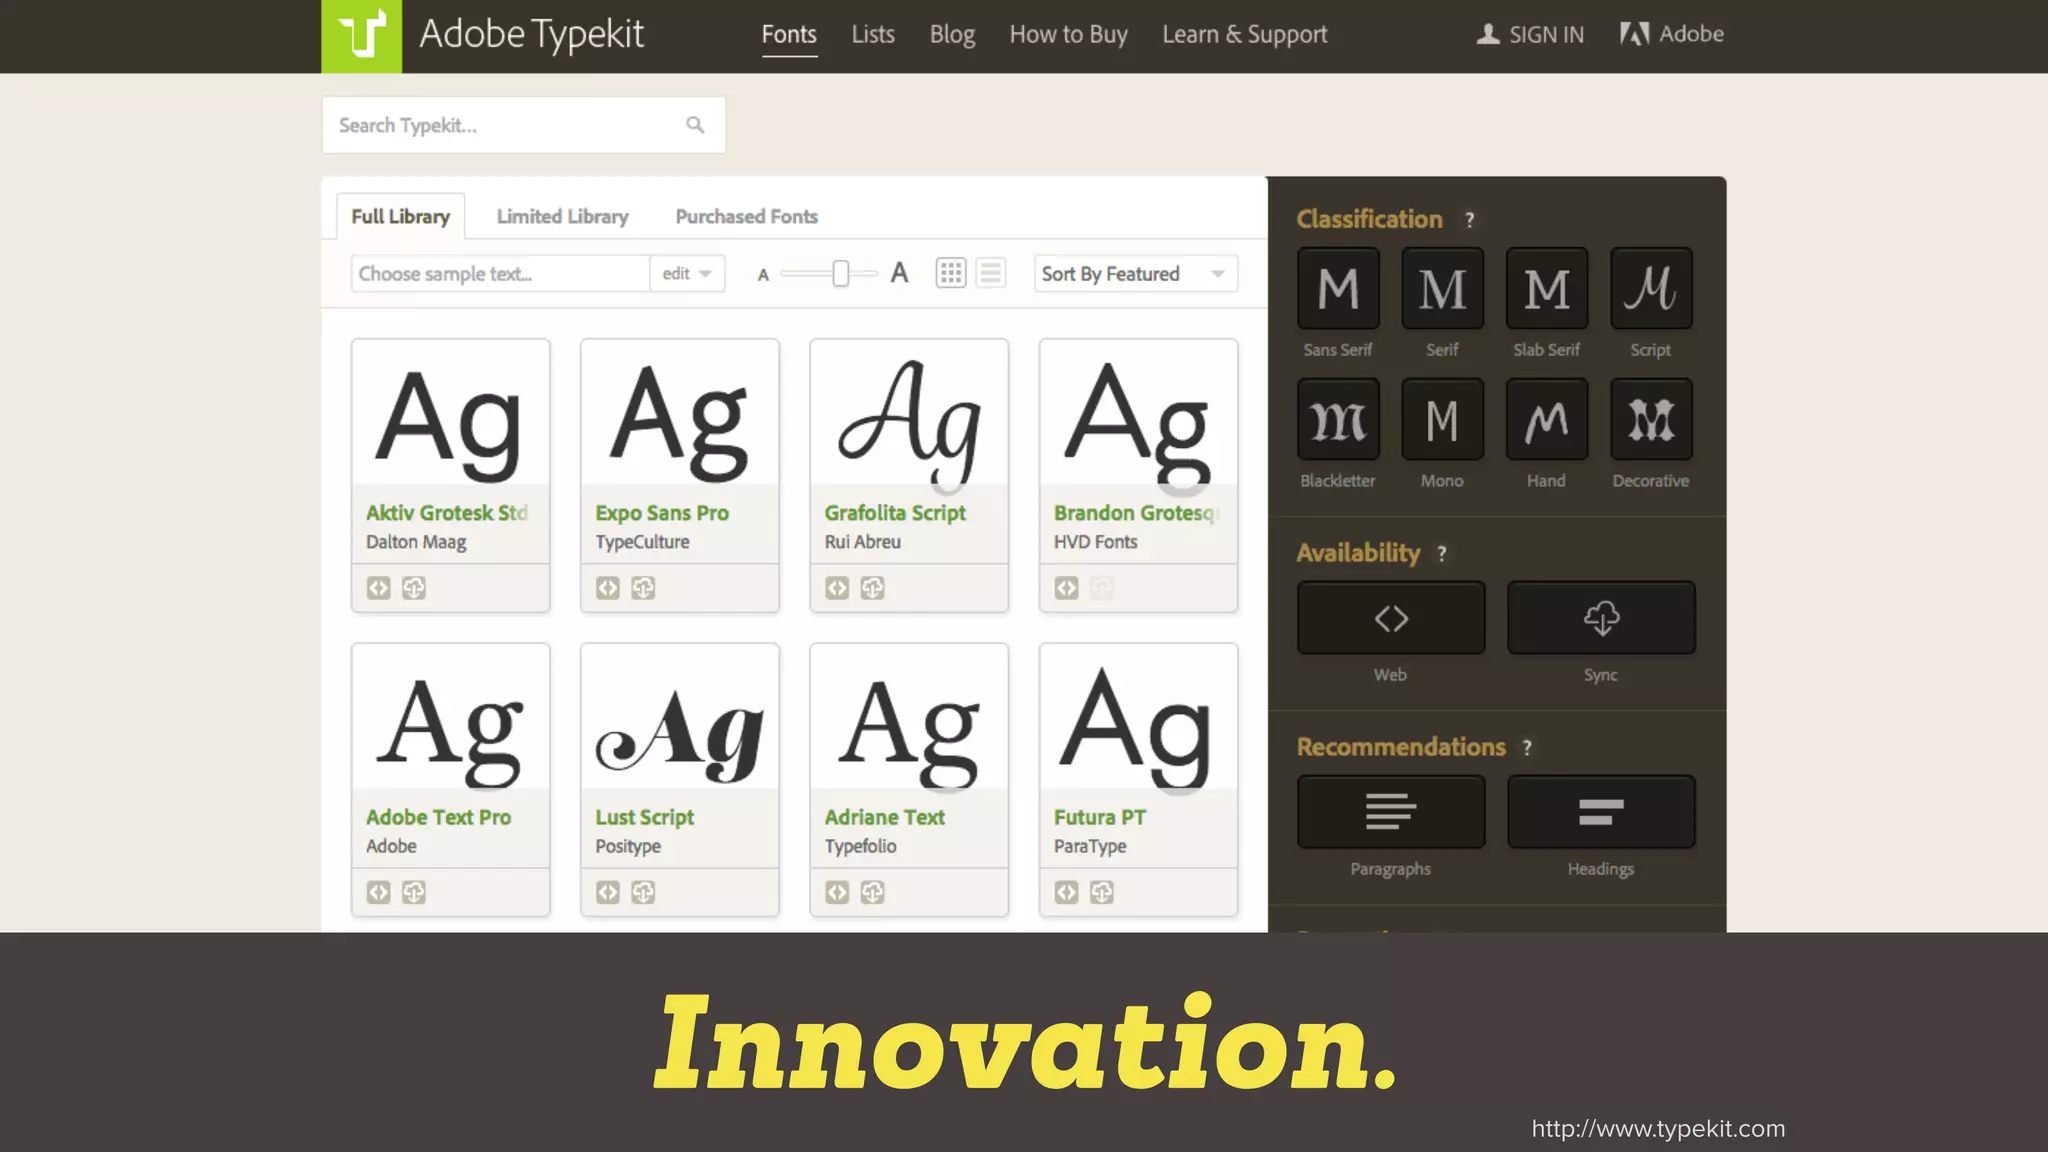
Task: Switch to grid view icon
Action: (x=951, y=273)
